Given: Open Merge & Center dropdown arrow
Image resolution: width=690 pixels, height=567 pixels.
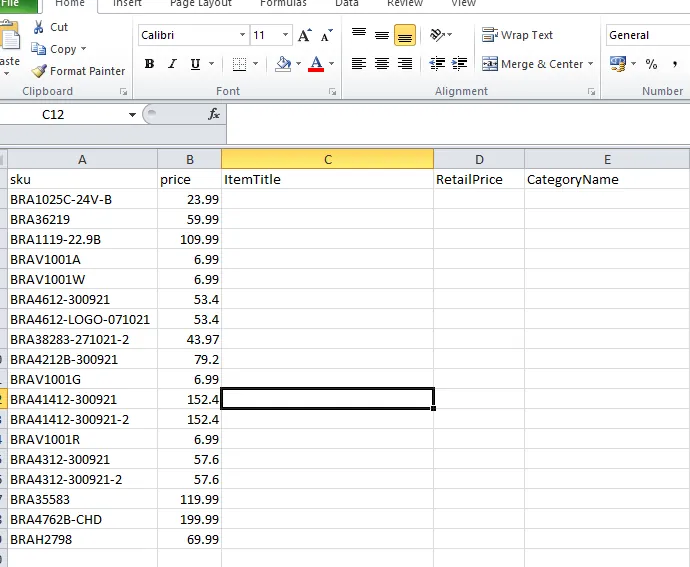Looking at the screenshot, I should pos(591,64).
